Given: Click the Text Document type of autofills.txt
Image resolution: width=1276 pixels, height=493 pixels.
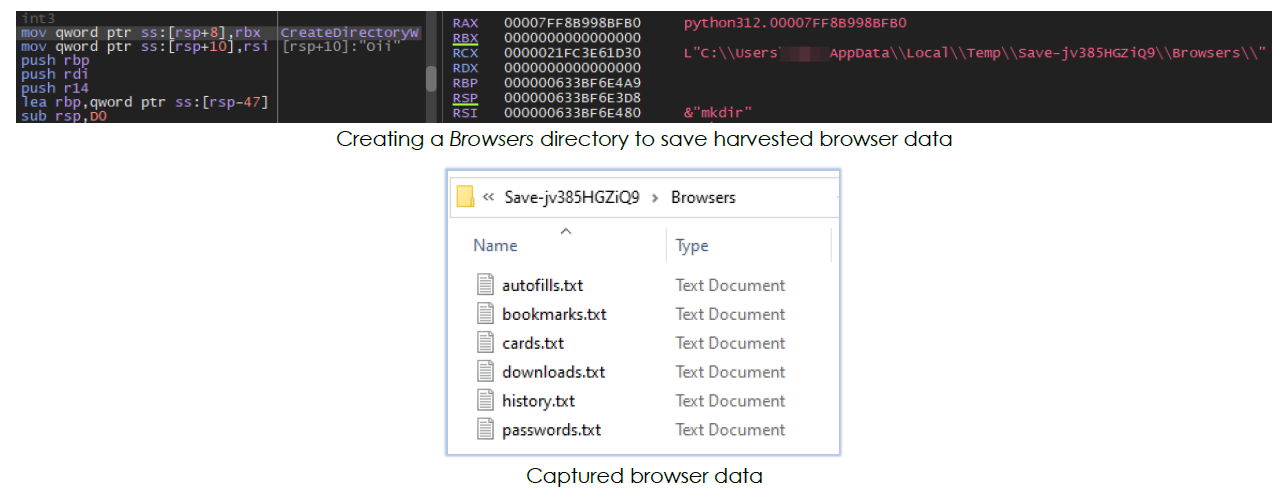Looking at the screenshot, I should click(x=730, y=285).
